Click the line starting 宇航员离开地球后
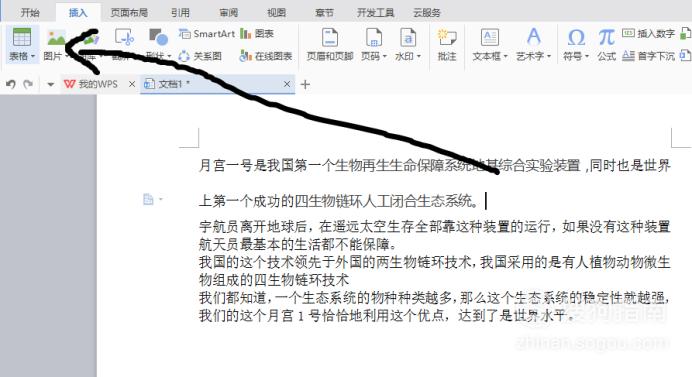692x377 pixels. [435, 227]
